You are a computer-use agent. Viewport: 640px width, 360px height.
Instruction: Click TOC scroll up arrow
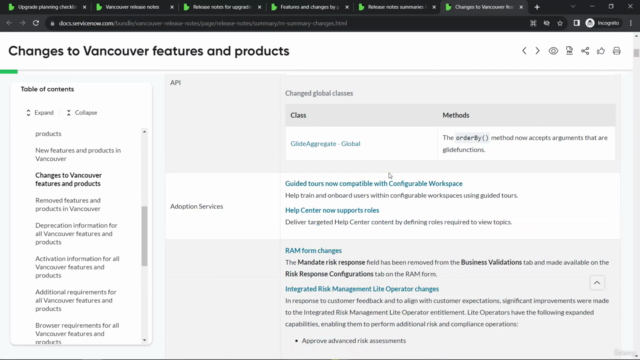click(144, 132)
